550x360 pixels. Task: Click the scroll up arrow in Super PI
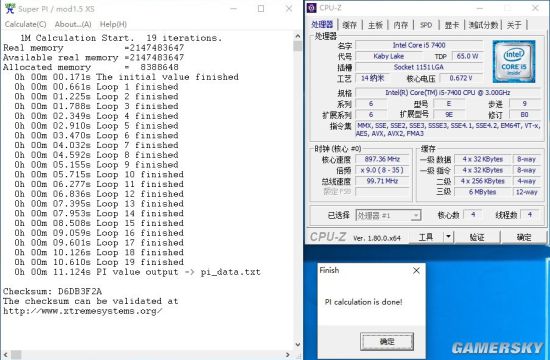[298, 36]
